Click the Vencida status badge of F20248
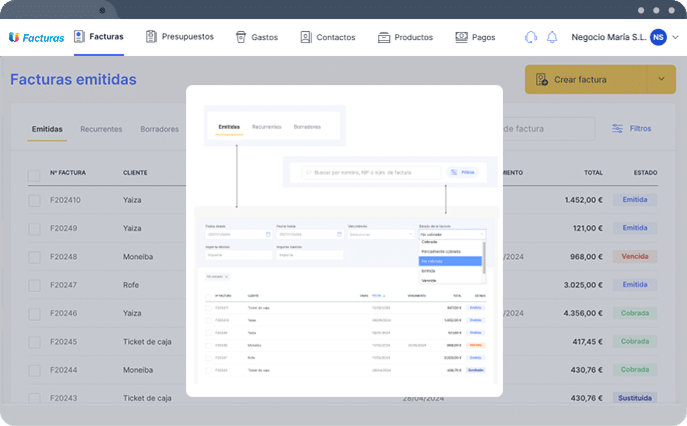This screenshot has height=426, width=687. [x=635, y=256]
